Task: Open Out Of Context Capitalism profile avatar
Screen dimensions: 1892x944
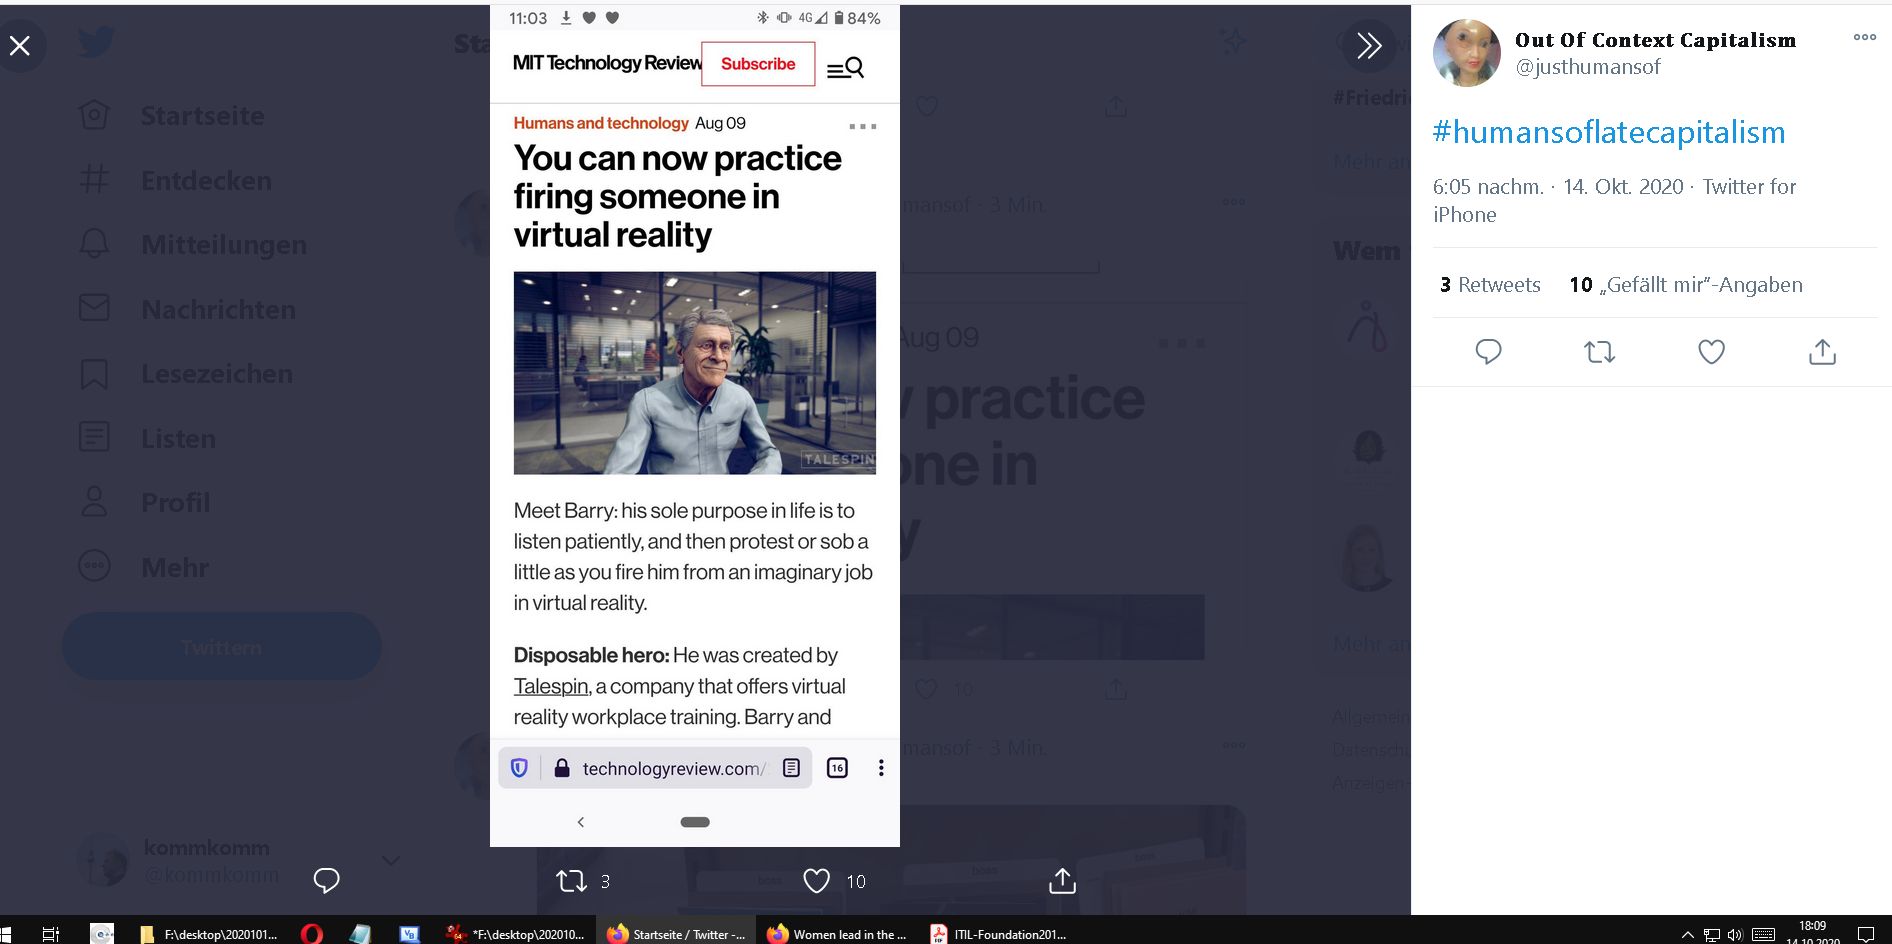Action: 1467,53
